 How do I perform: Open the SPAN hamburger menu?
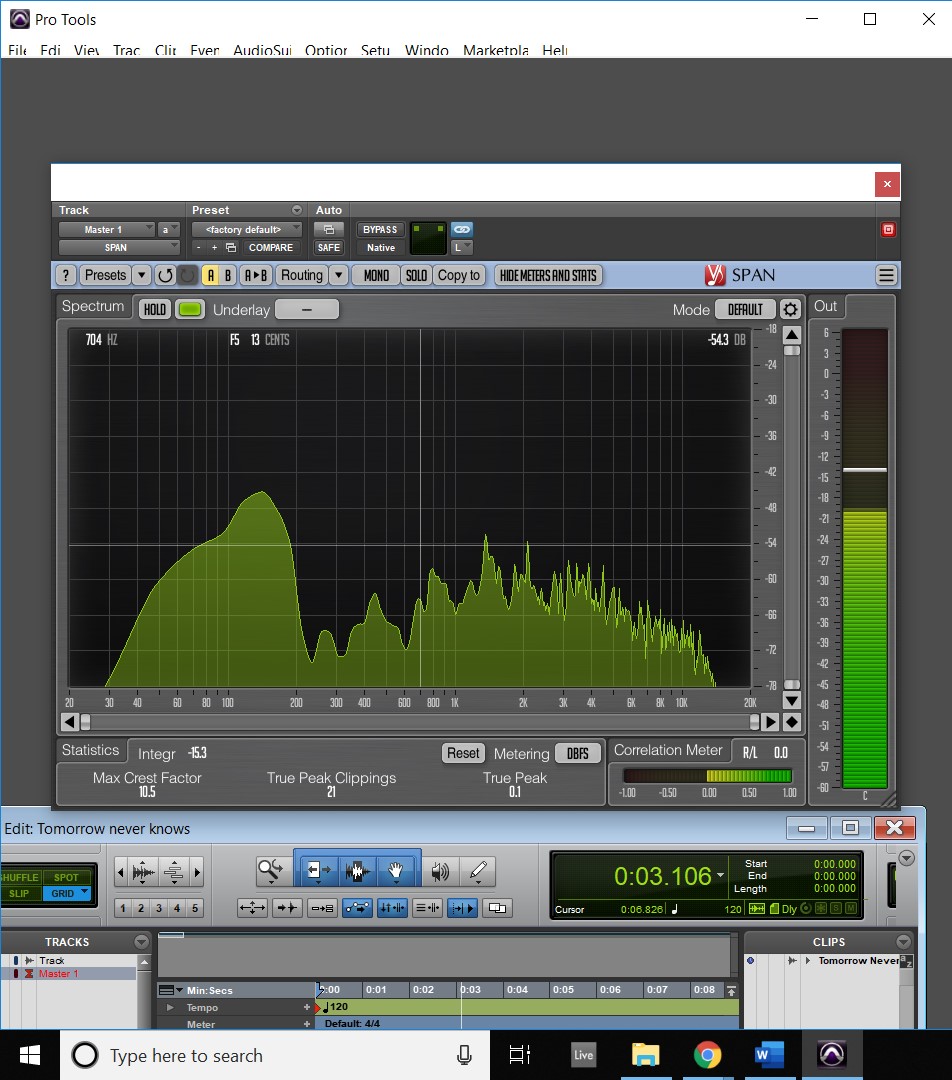tap(885, 275)
